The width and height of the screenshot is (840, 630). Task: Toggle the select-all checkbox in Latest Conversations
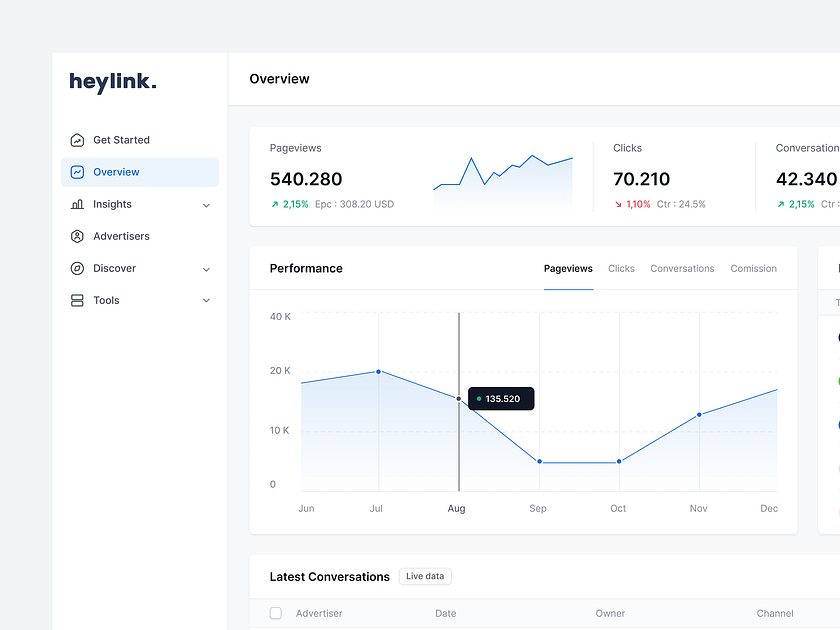click(x=275, y=613)
